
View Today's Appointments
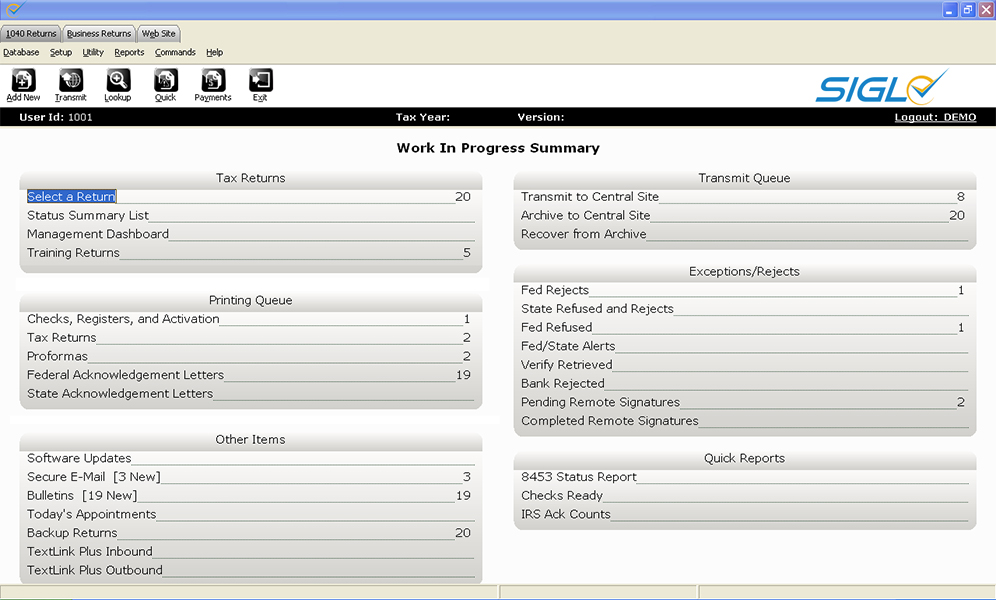(91, 514)
